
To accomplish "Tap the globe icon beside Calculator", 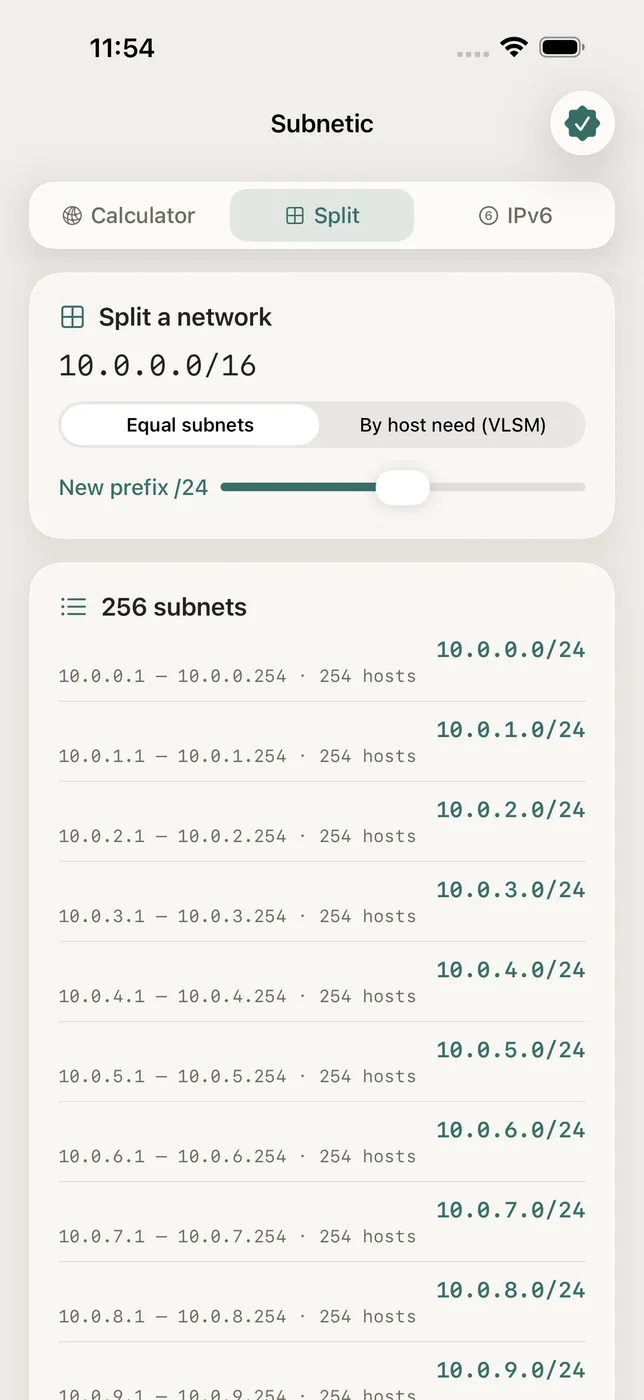I will [72, 216].
